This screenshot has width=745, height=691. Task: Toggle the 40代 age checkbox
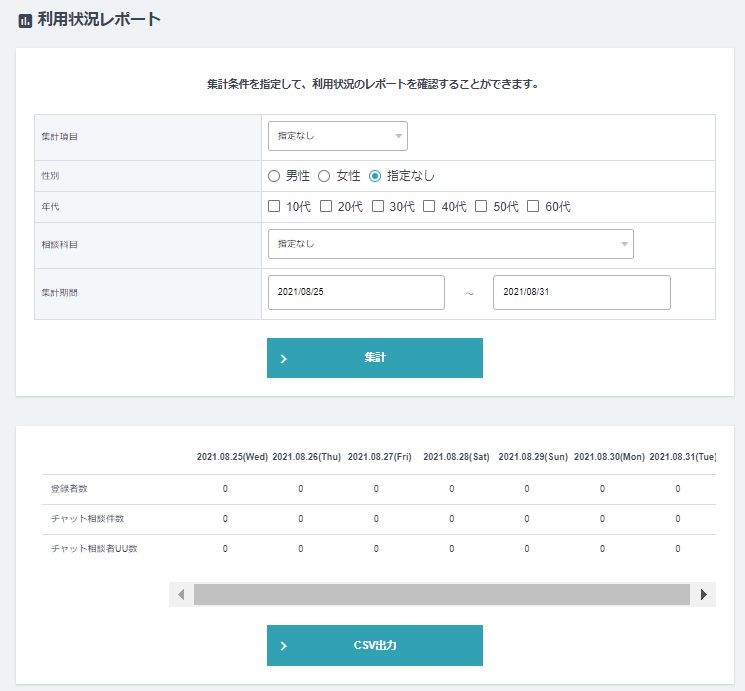(430, 207)
